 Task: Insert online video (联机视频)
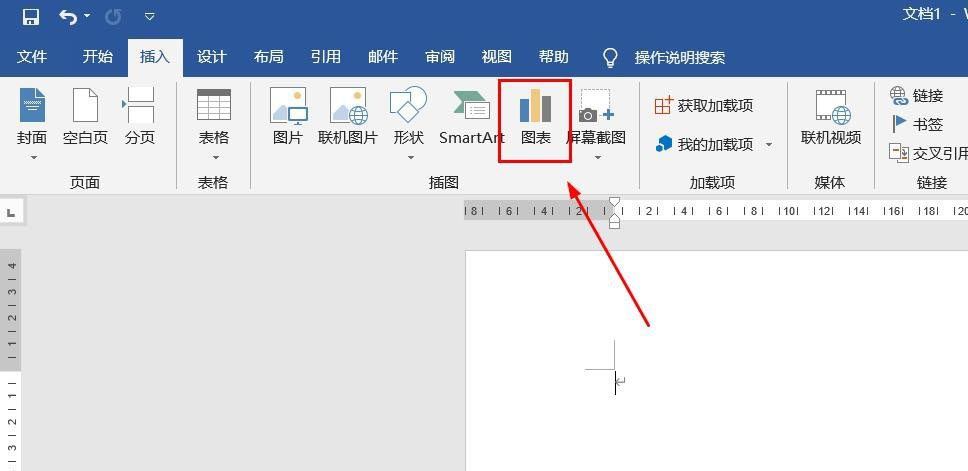click(831, 118)
